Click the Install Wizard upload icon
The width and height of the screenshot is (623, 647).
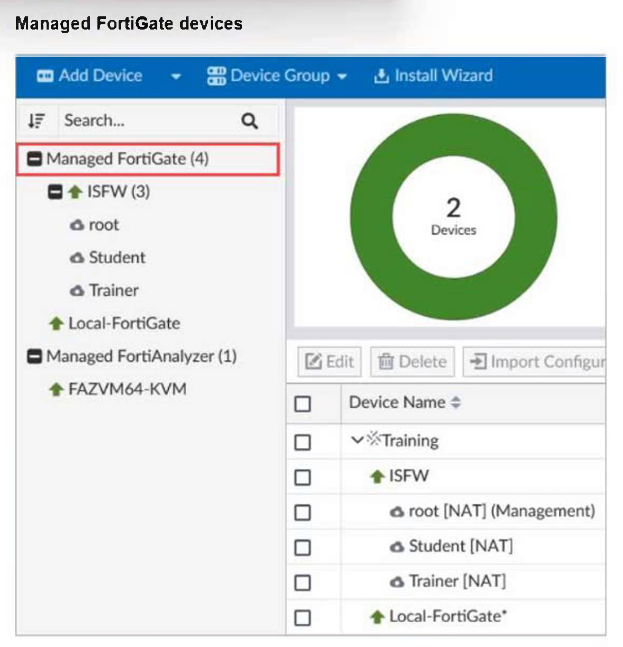pyautogui.click(x=381, y=76)
